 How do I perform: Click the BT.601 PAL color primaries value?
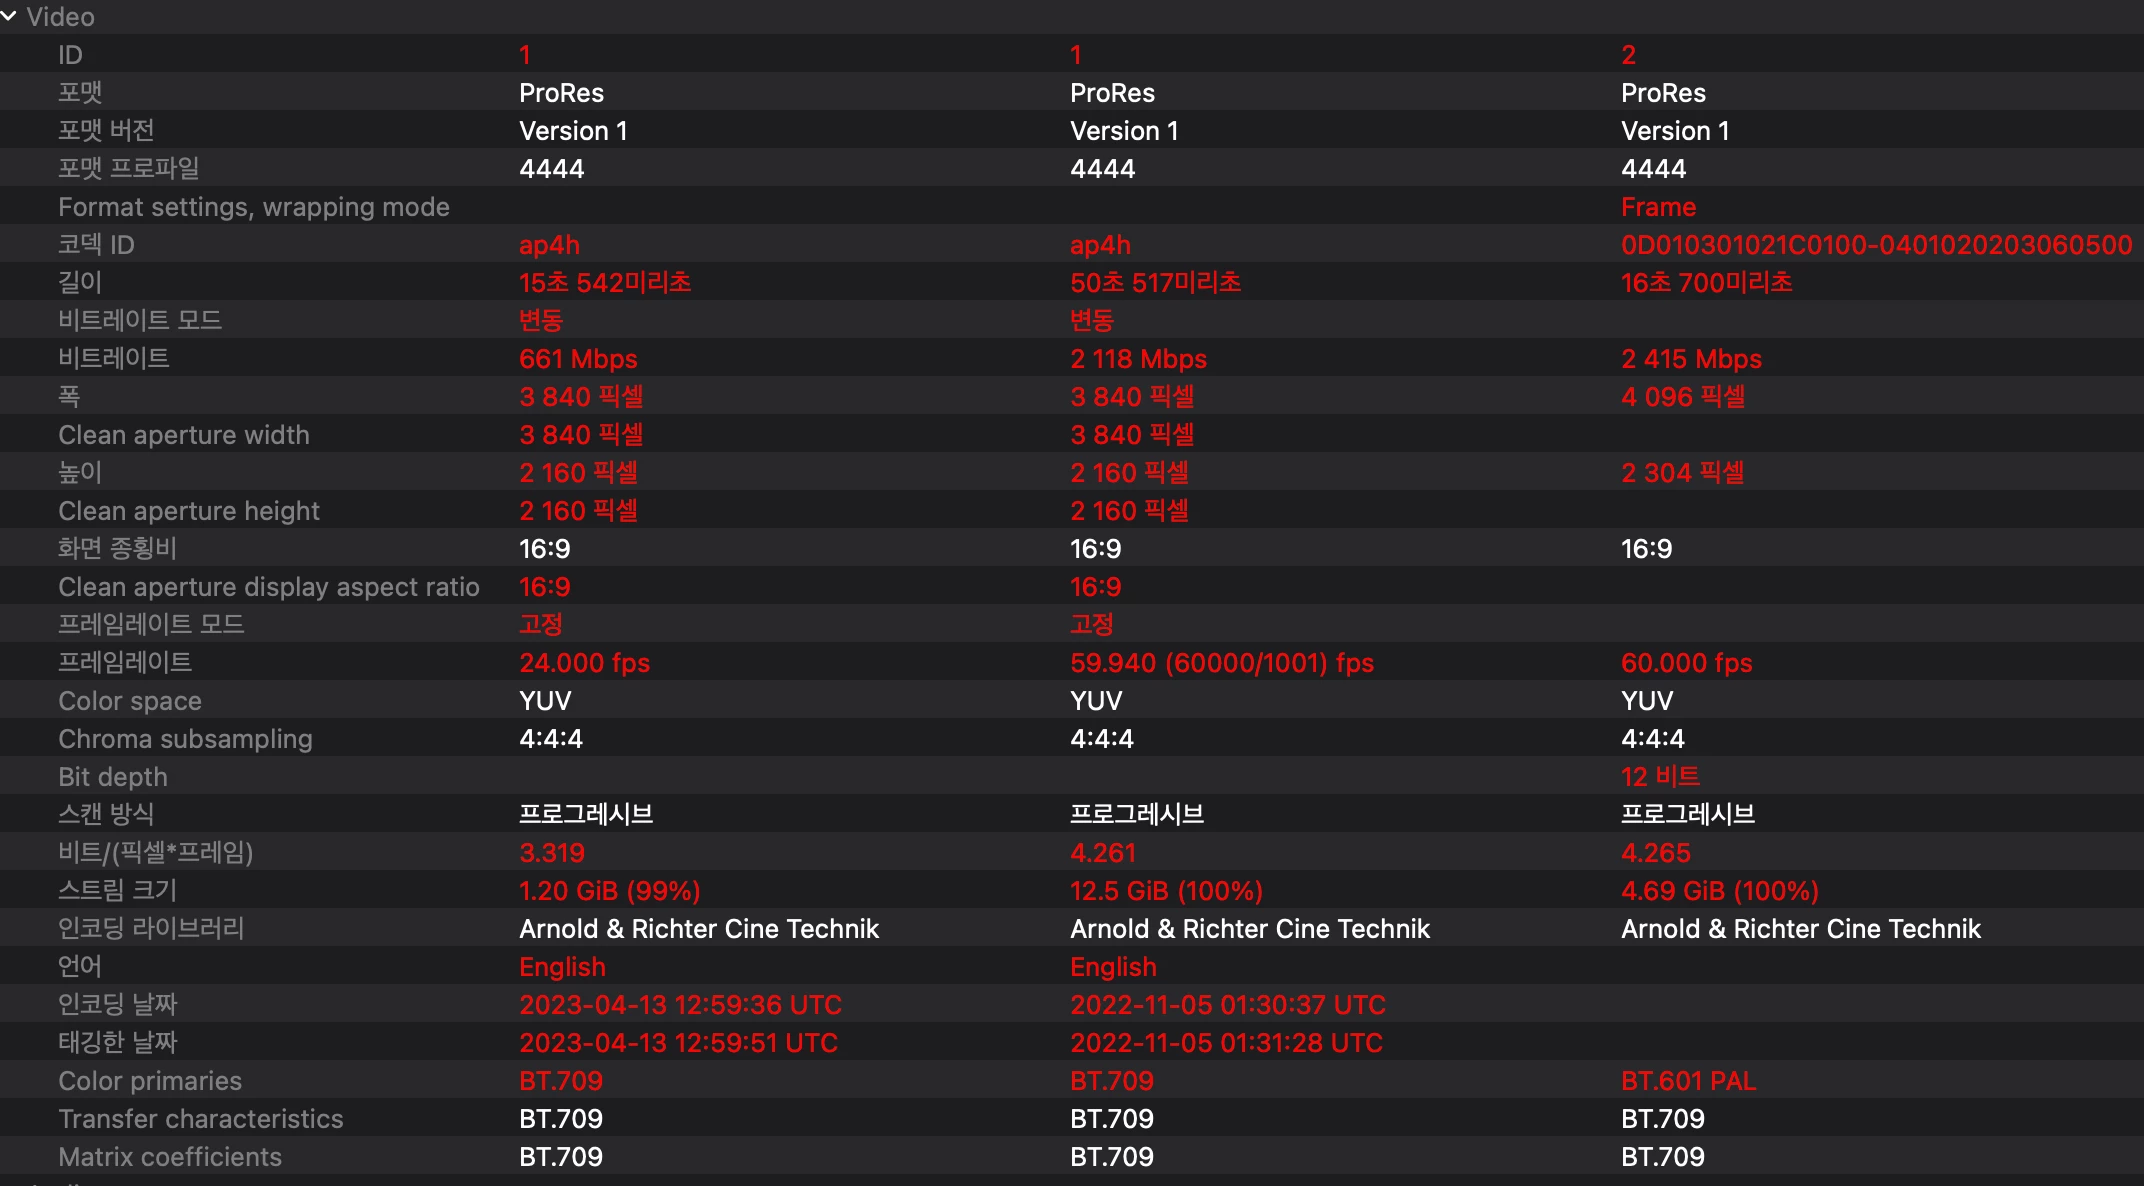coord(1688,1081)
